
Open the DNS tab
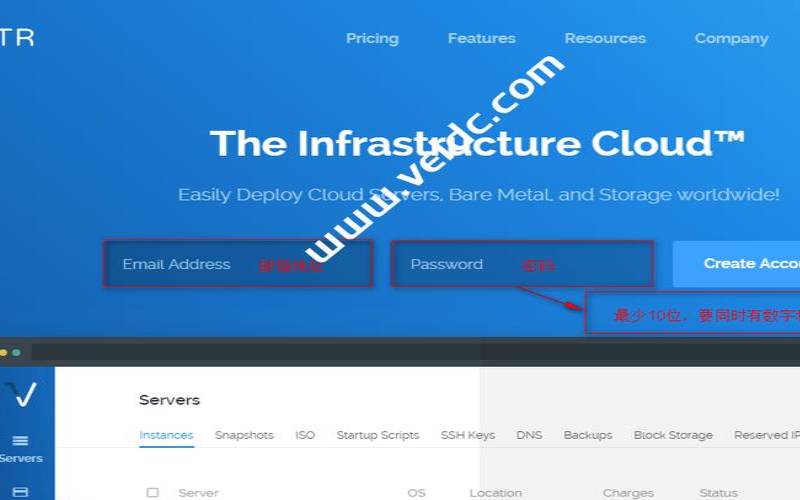tap(529, 435)
